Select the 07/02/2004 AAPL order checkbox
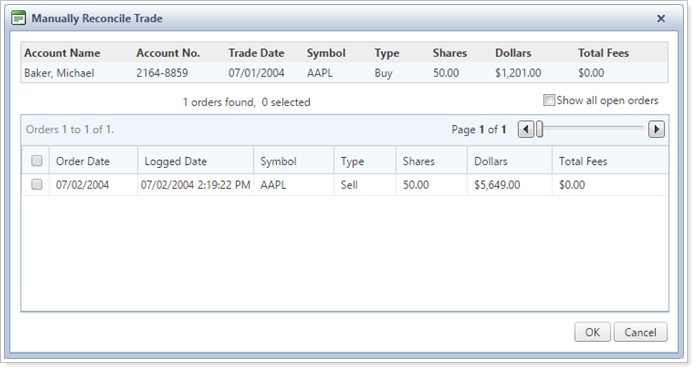697x372 pixels. pos(37,184)
